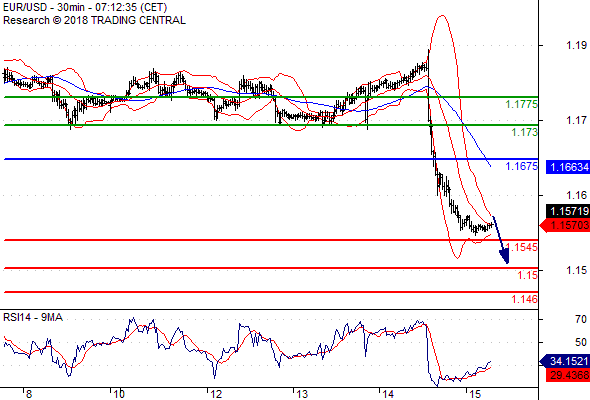Viewport: 590px width, 400px height.
Task: Select date marker 10 on time axis
Action: coord(119,394)
